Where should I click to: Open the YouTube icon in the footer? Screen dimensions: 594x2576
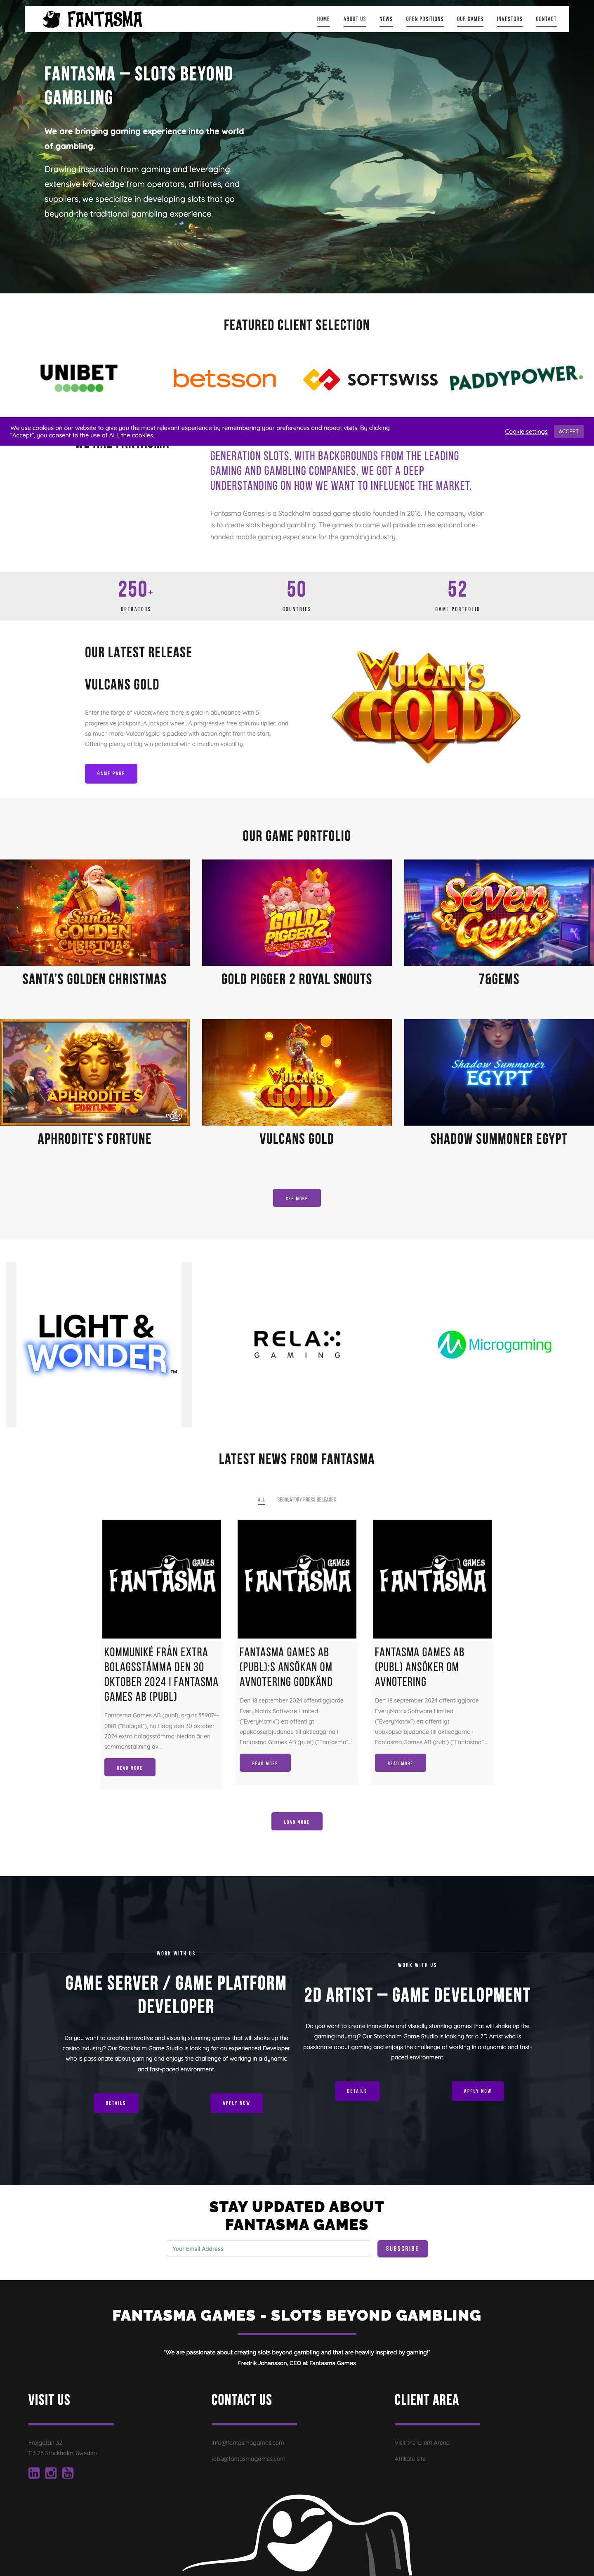click(68, 2473)
